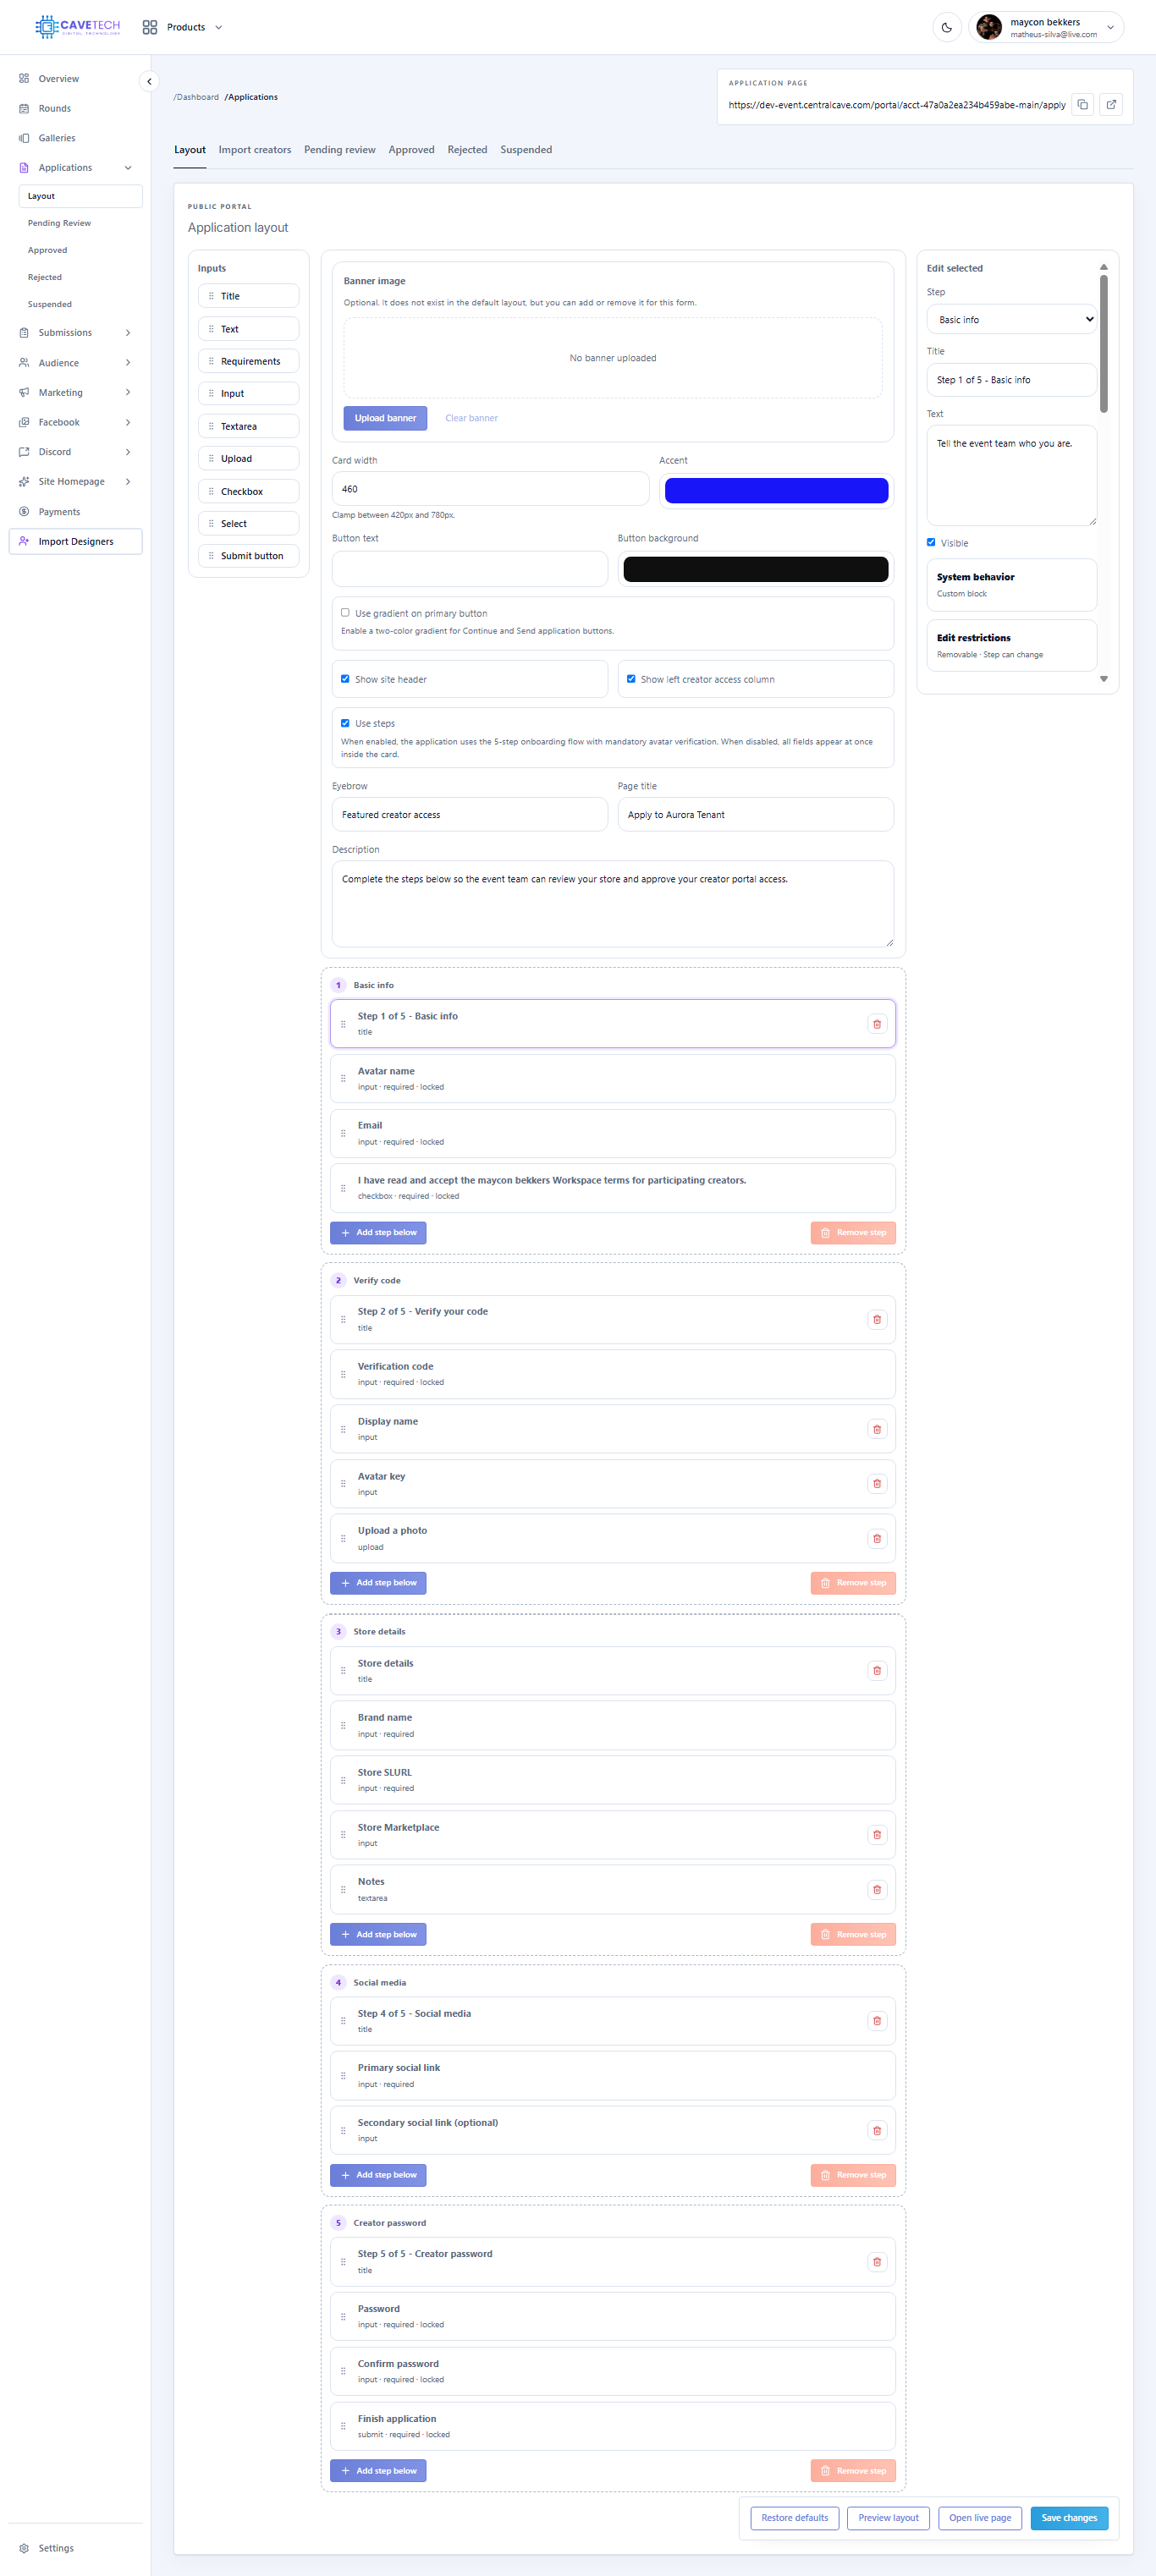Delete the Avatar key input block

click(x=877, y=1483)
